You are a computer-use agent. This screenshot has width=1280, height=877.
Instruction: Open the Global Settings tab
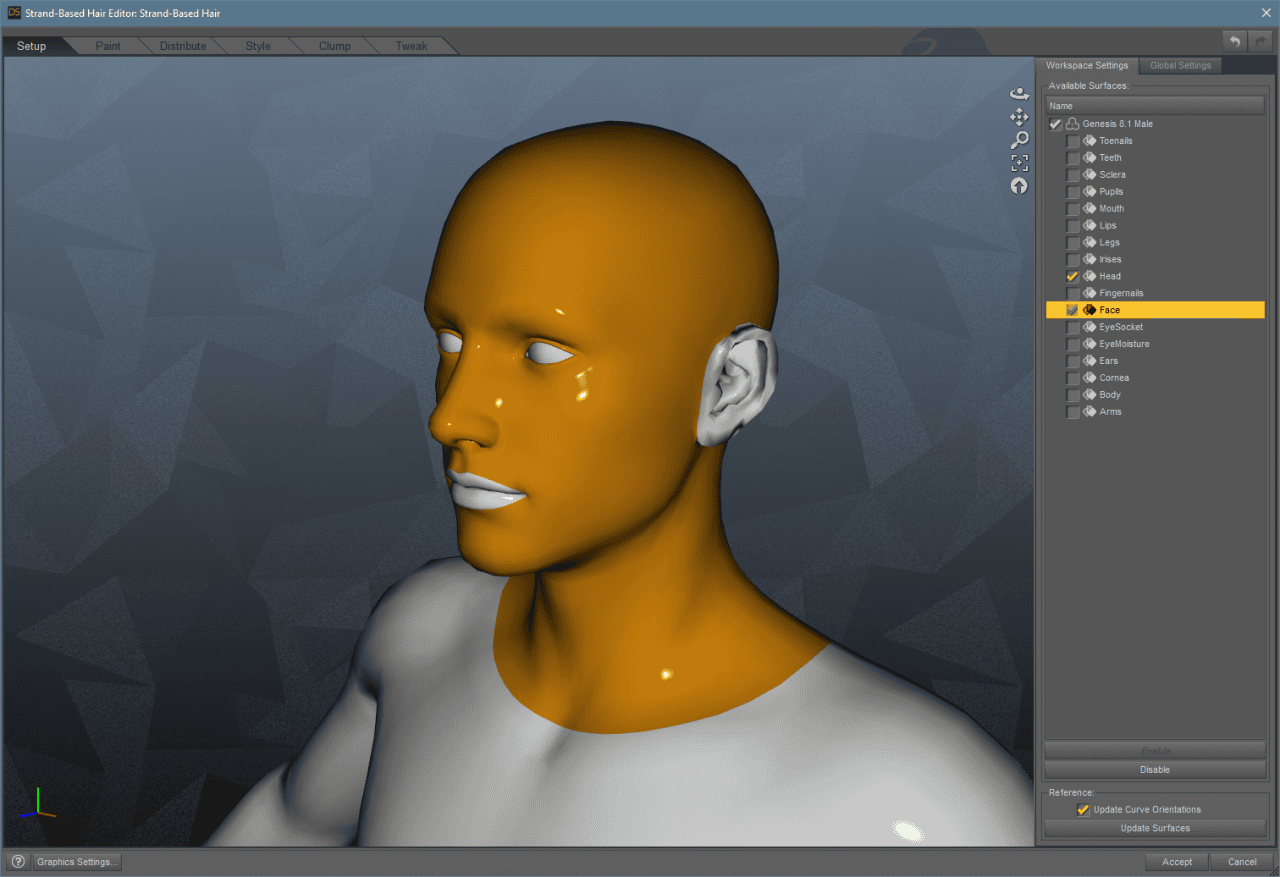[x=1180, y=65]
